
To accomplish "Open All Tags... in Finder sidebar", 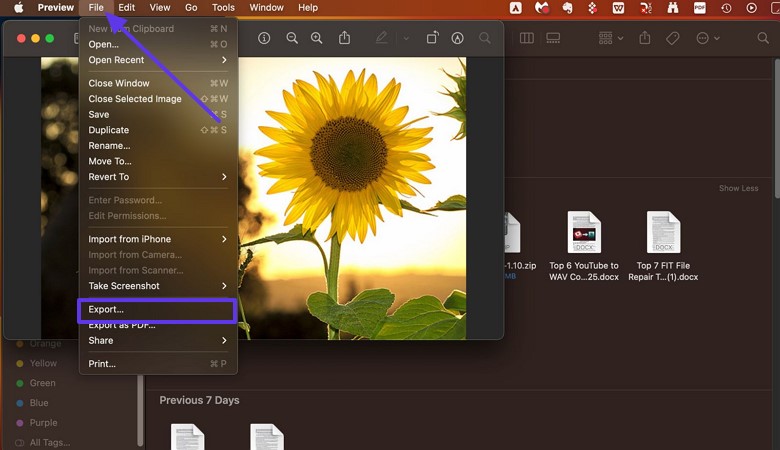I will pos(43,443).
